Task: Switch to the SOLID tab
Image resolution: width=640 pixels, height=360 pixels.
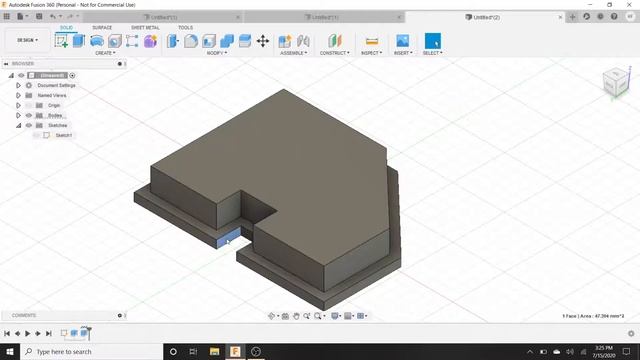Action: (x=67, y=28)
